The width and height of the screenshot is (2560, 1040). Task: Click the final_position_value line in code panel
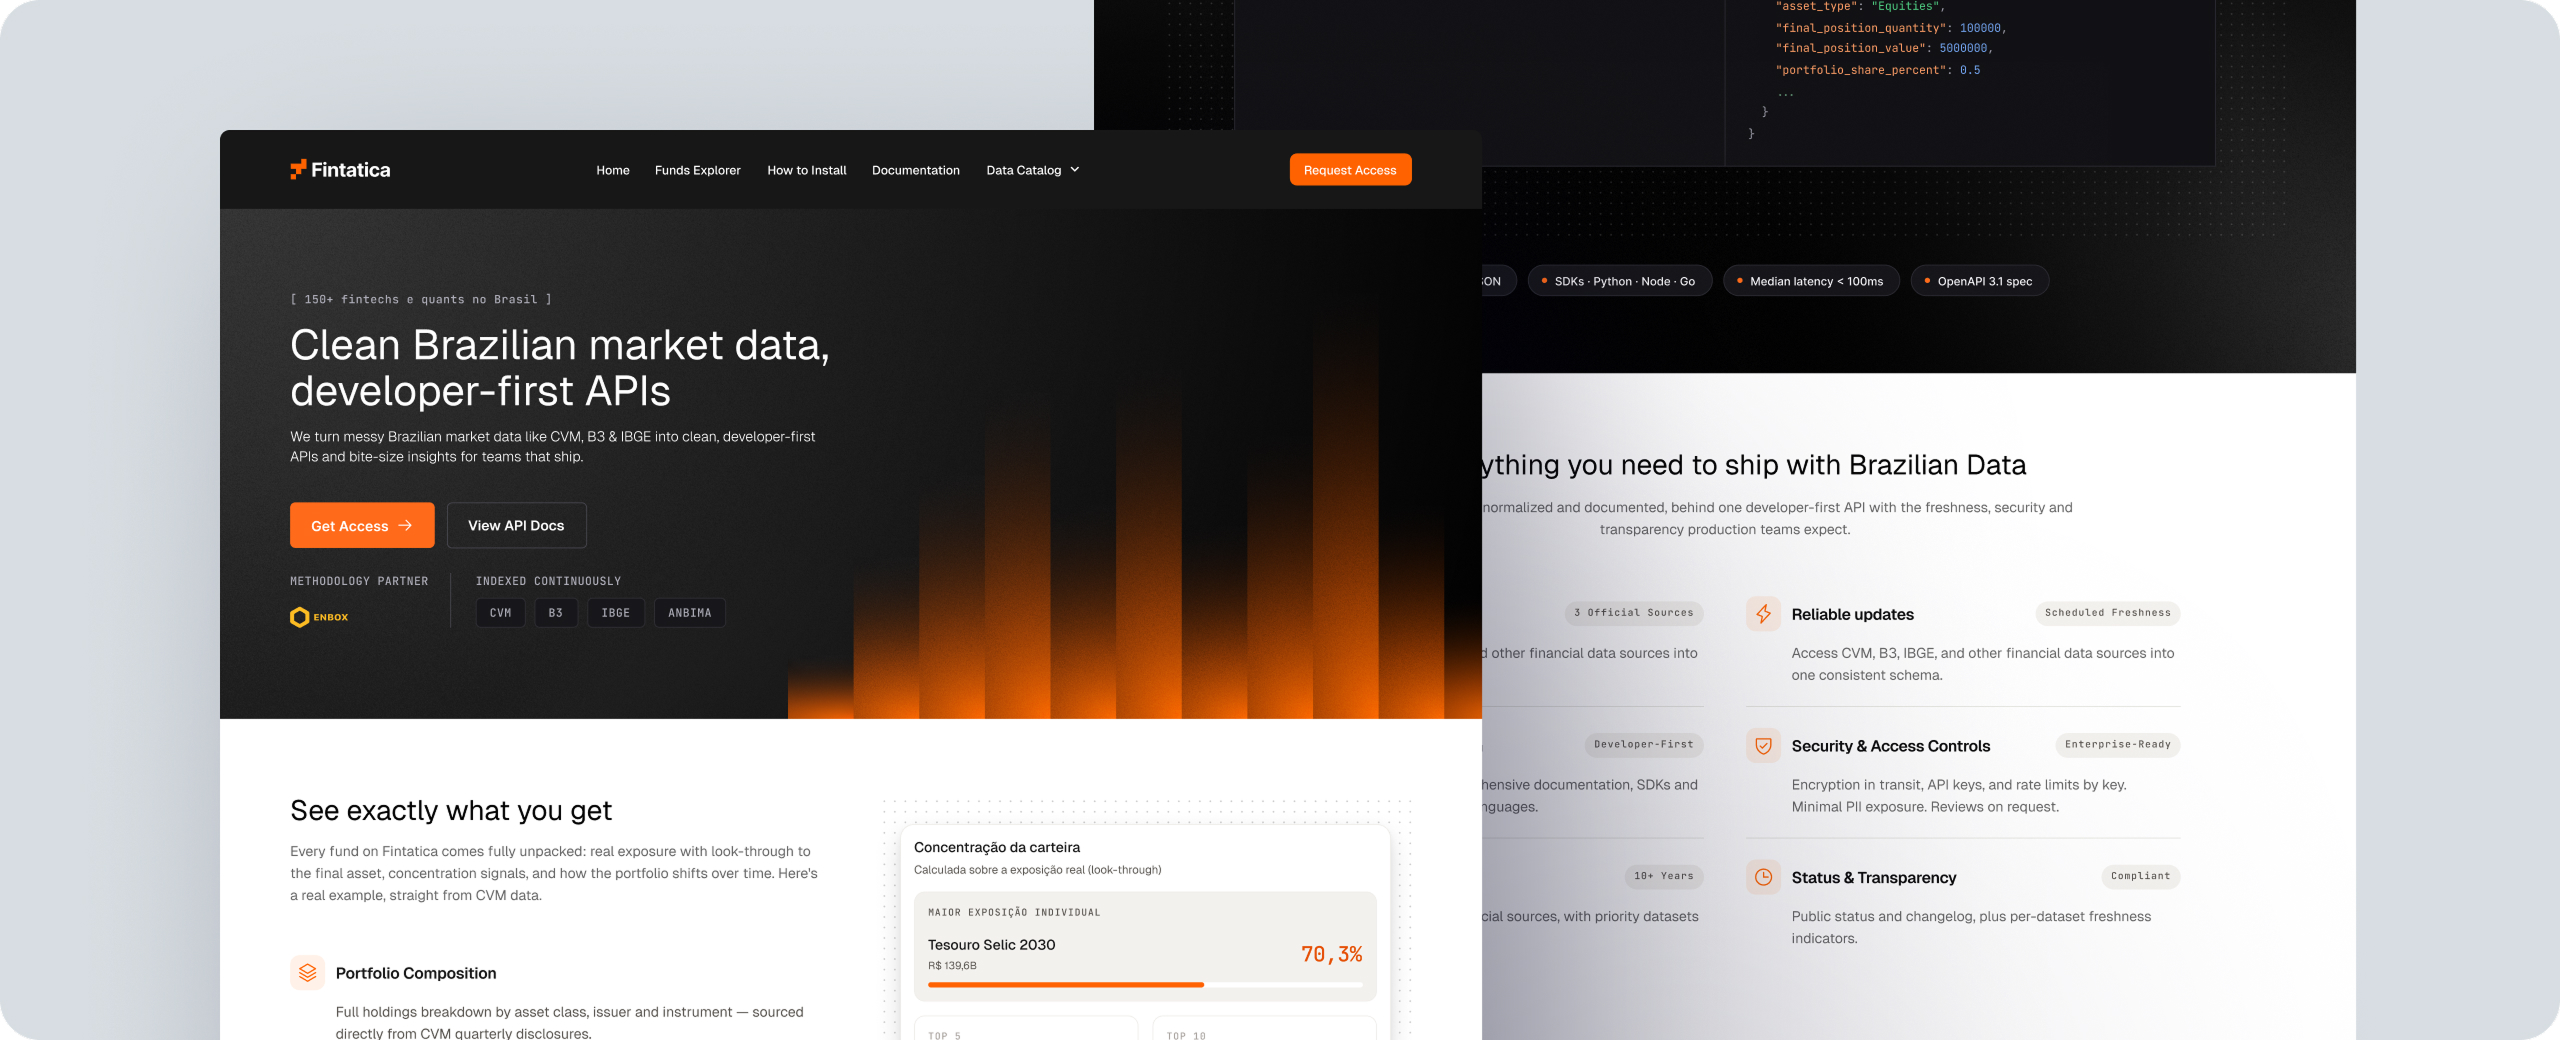tap(1884, 48)
